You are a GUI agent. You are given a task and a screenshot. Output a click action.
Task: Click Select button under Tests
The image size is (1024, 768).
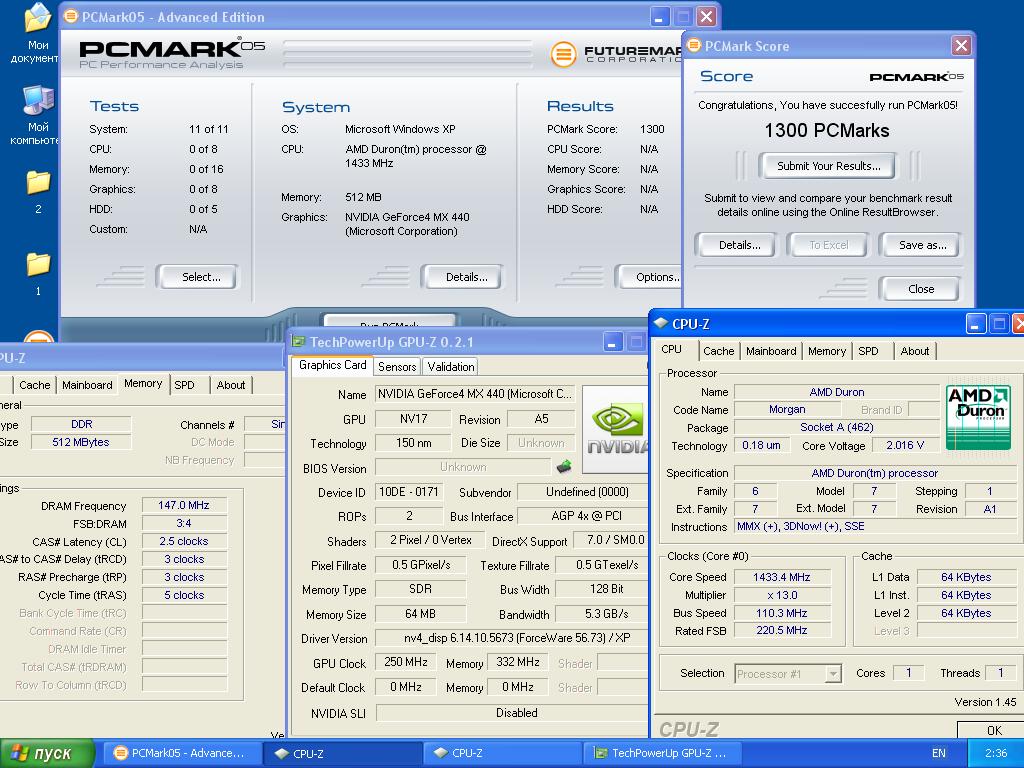[199, 277]
